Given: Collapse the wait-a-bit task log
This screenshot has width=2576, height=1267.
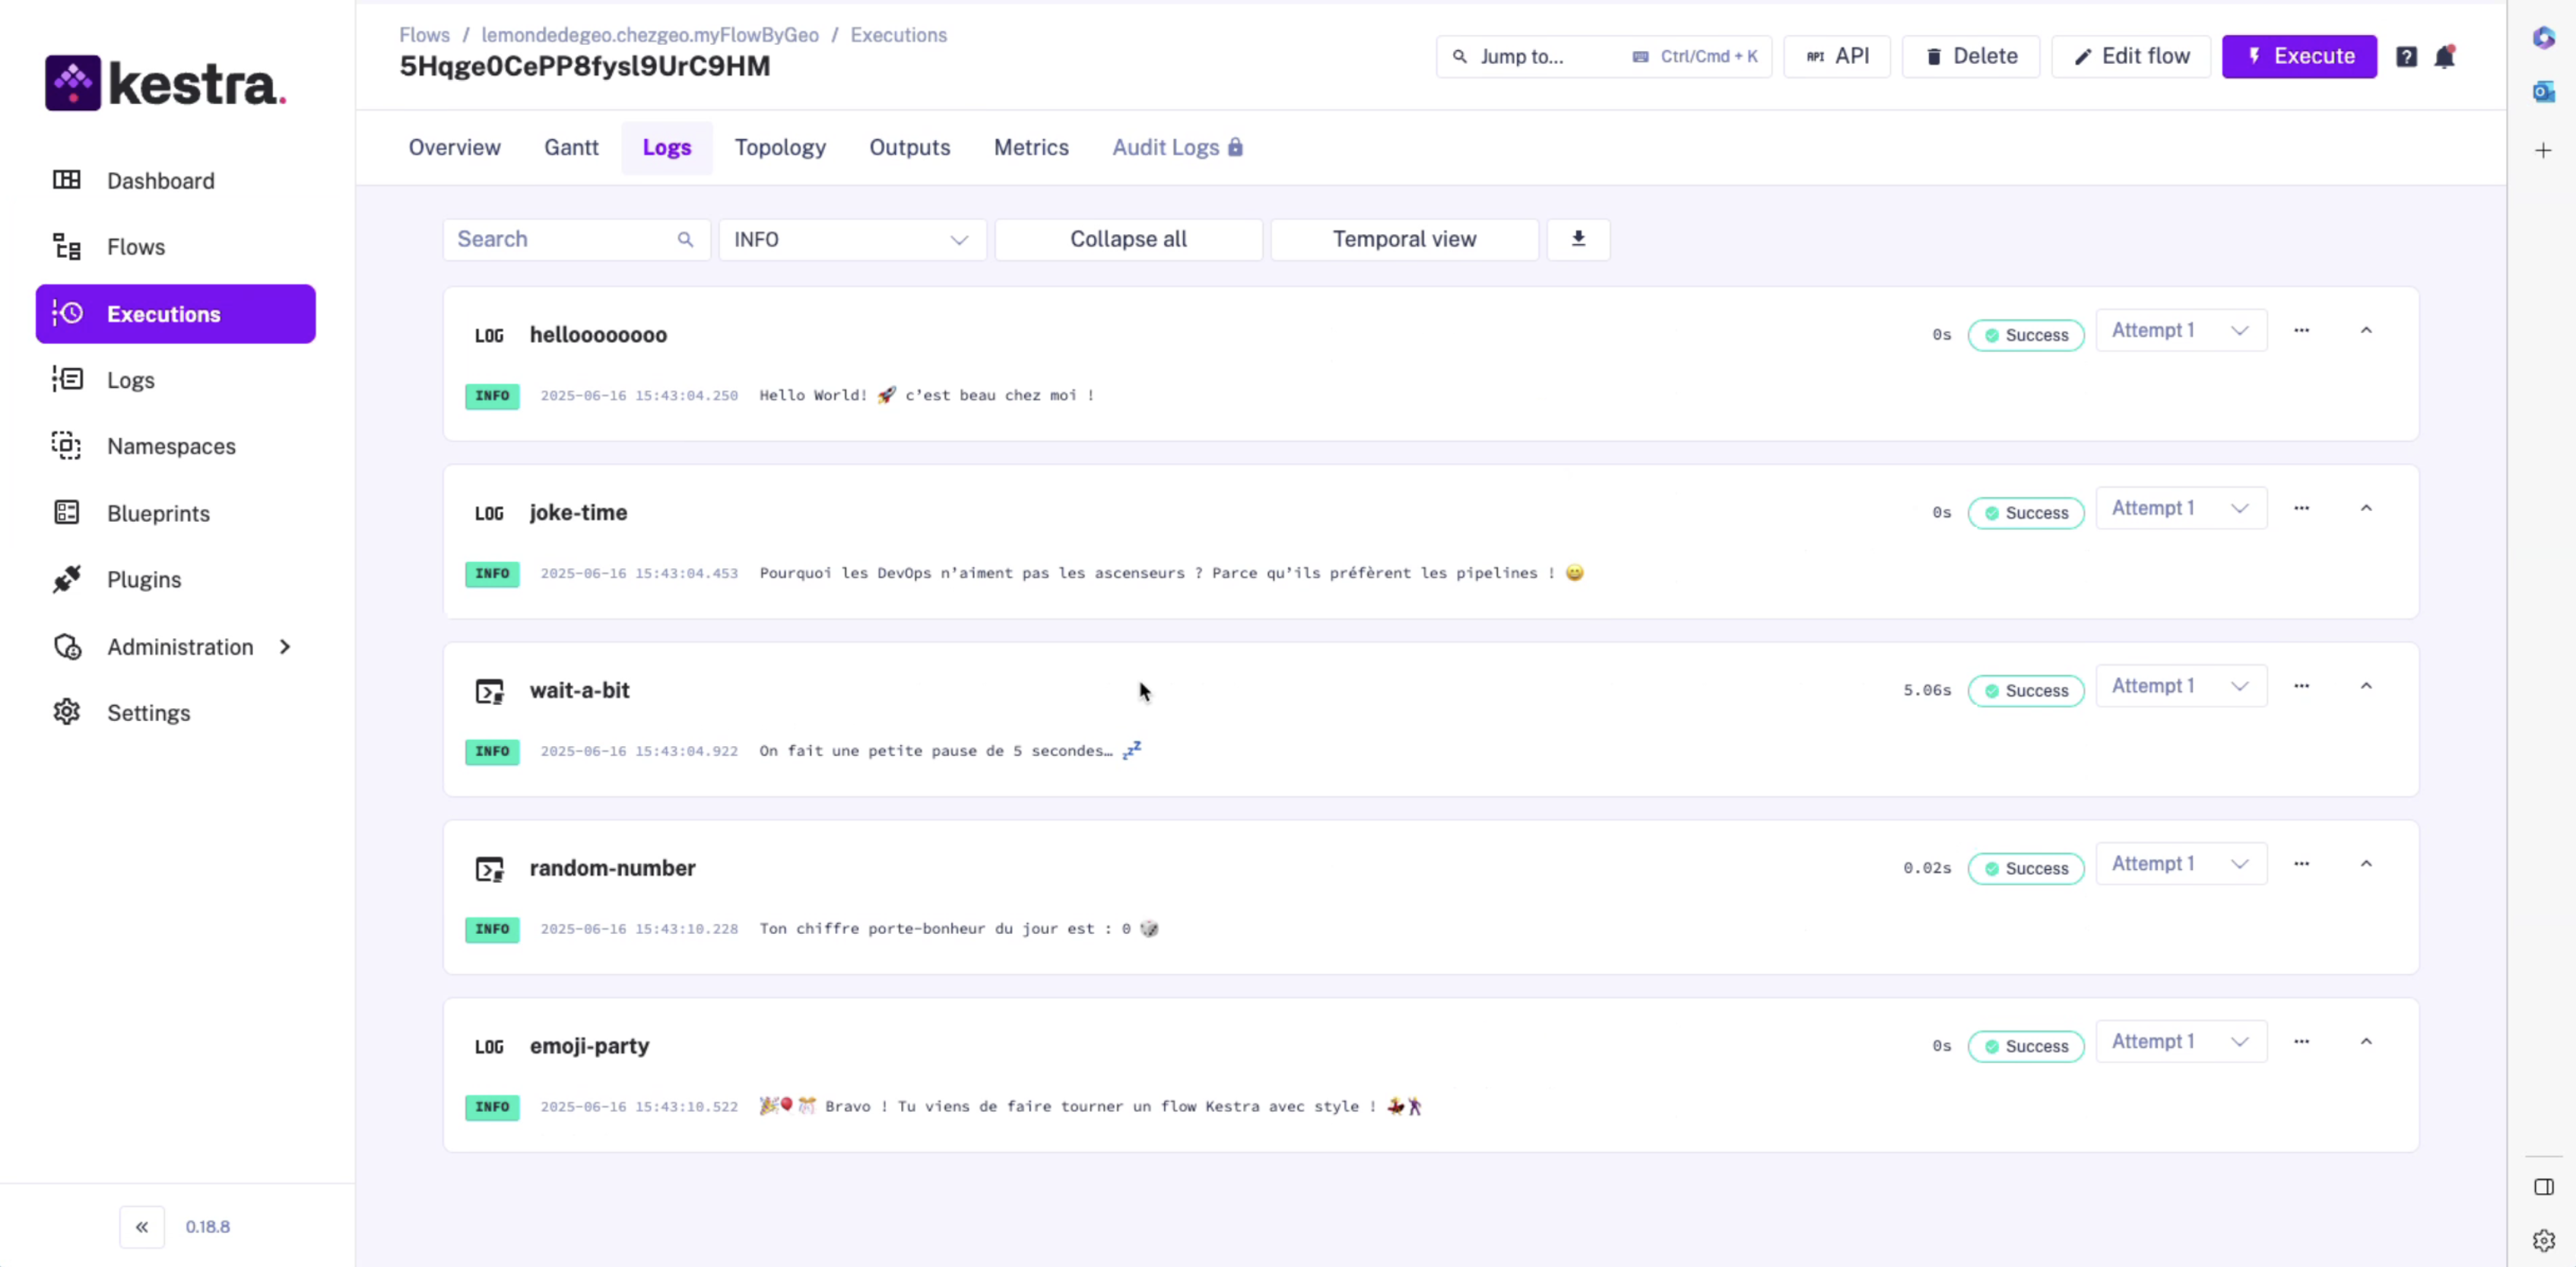Looking at the screenshot, I should pos(2366,686).
